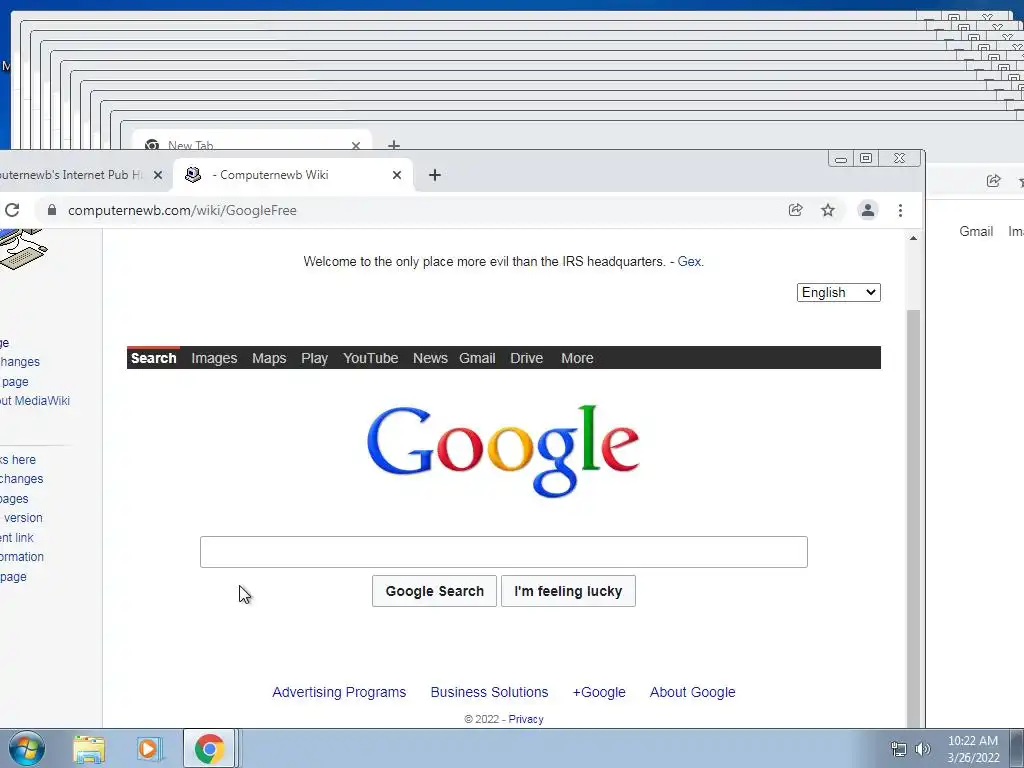
Task: Expand More in the navigation bar
Action: click(x=577, y=358)
